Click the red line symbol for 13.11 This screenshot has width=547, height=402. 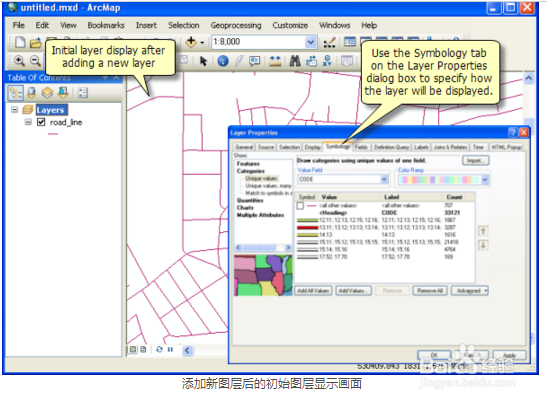coord(307,228)
